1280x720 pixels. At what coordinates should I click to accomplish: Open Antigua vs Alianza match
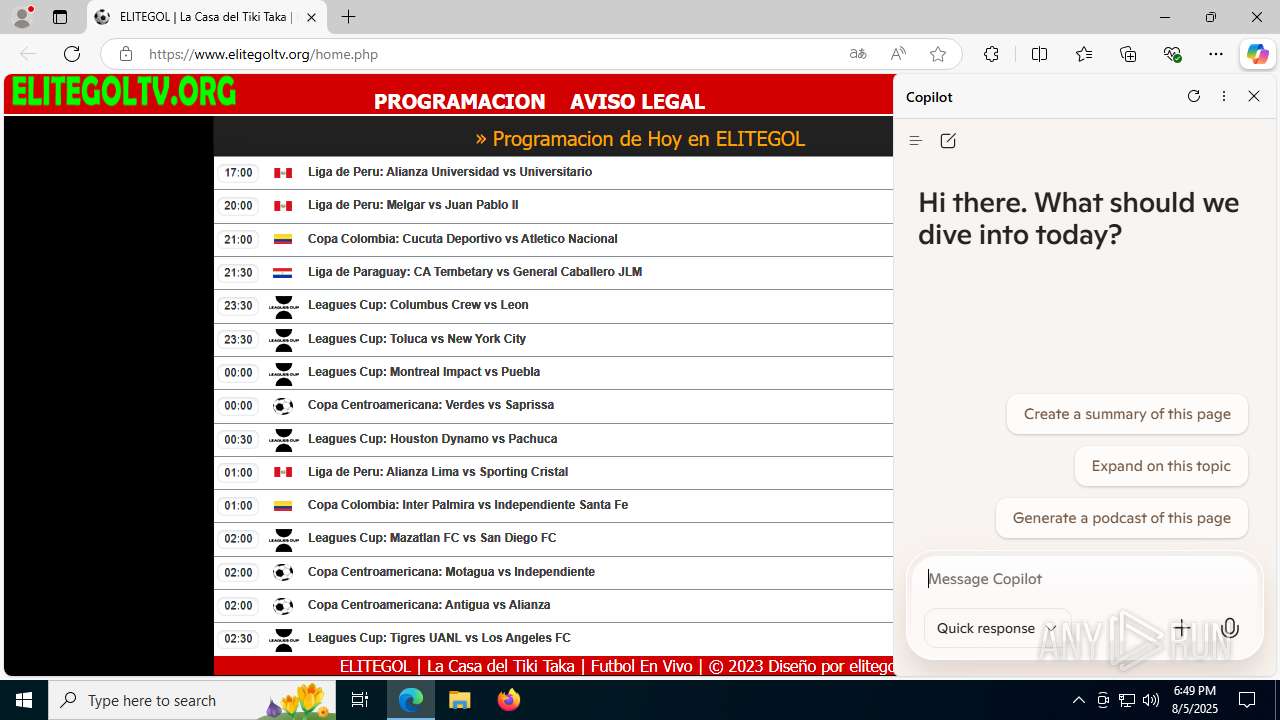pos(429,605)
